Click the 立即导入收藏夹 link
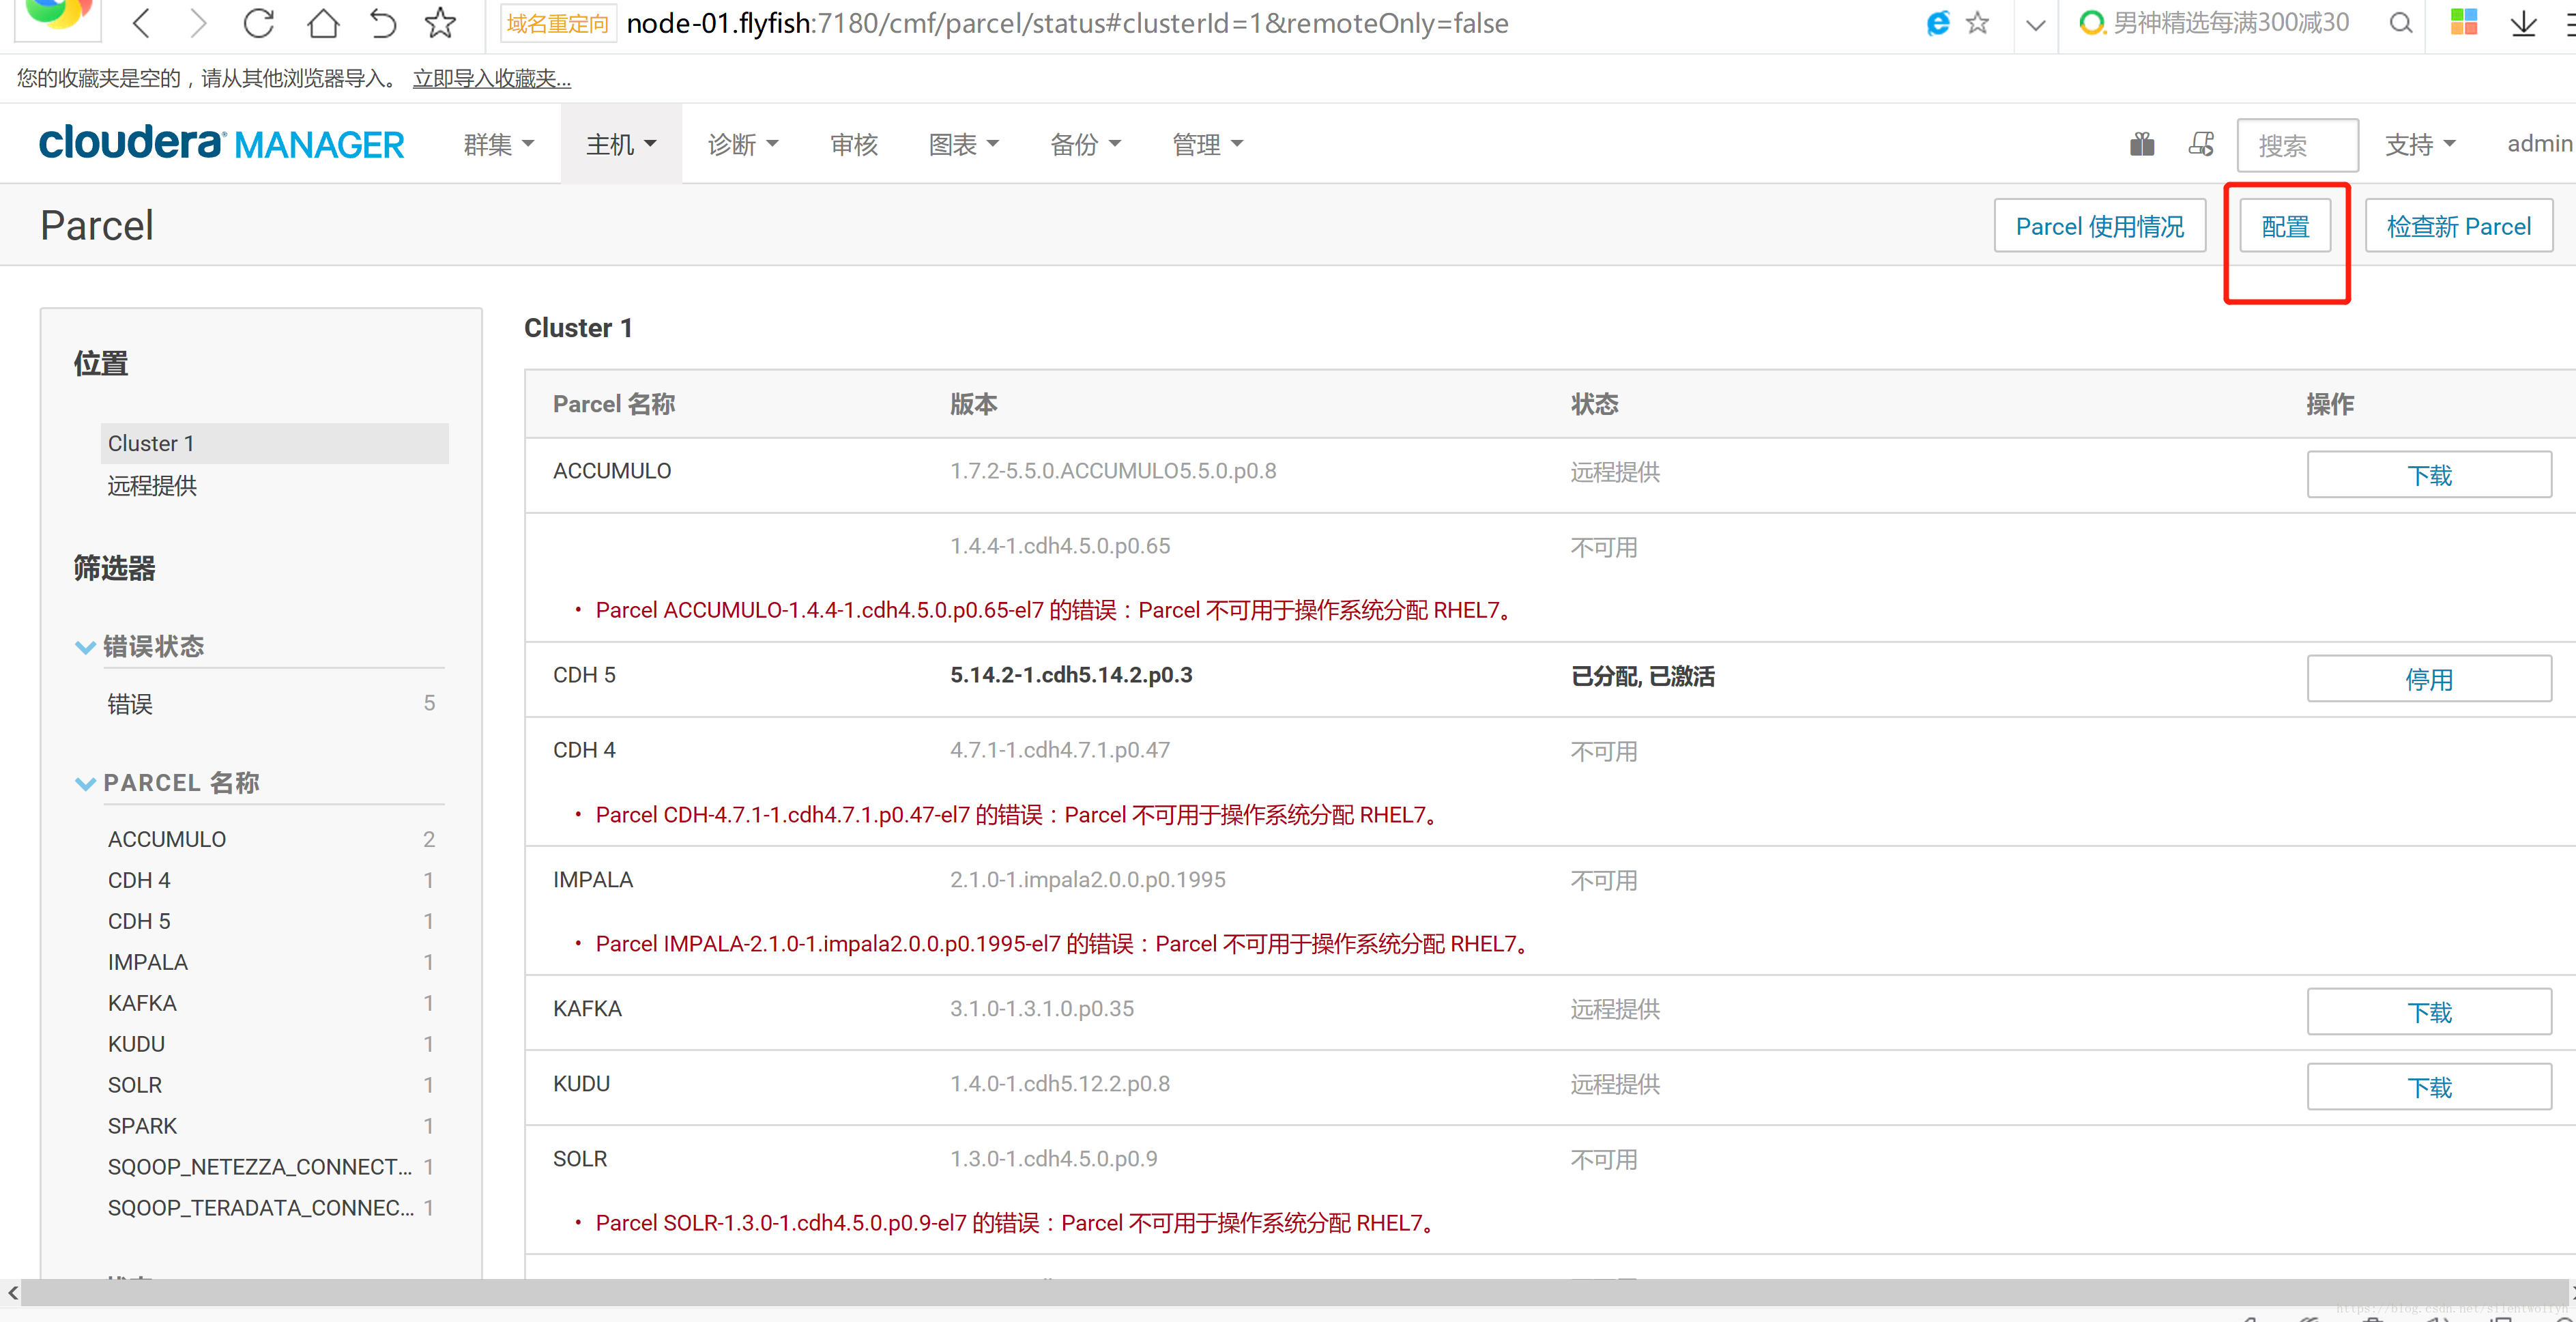This screenshot has width=2576, height=1322. [x=492, y=78]
